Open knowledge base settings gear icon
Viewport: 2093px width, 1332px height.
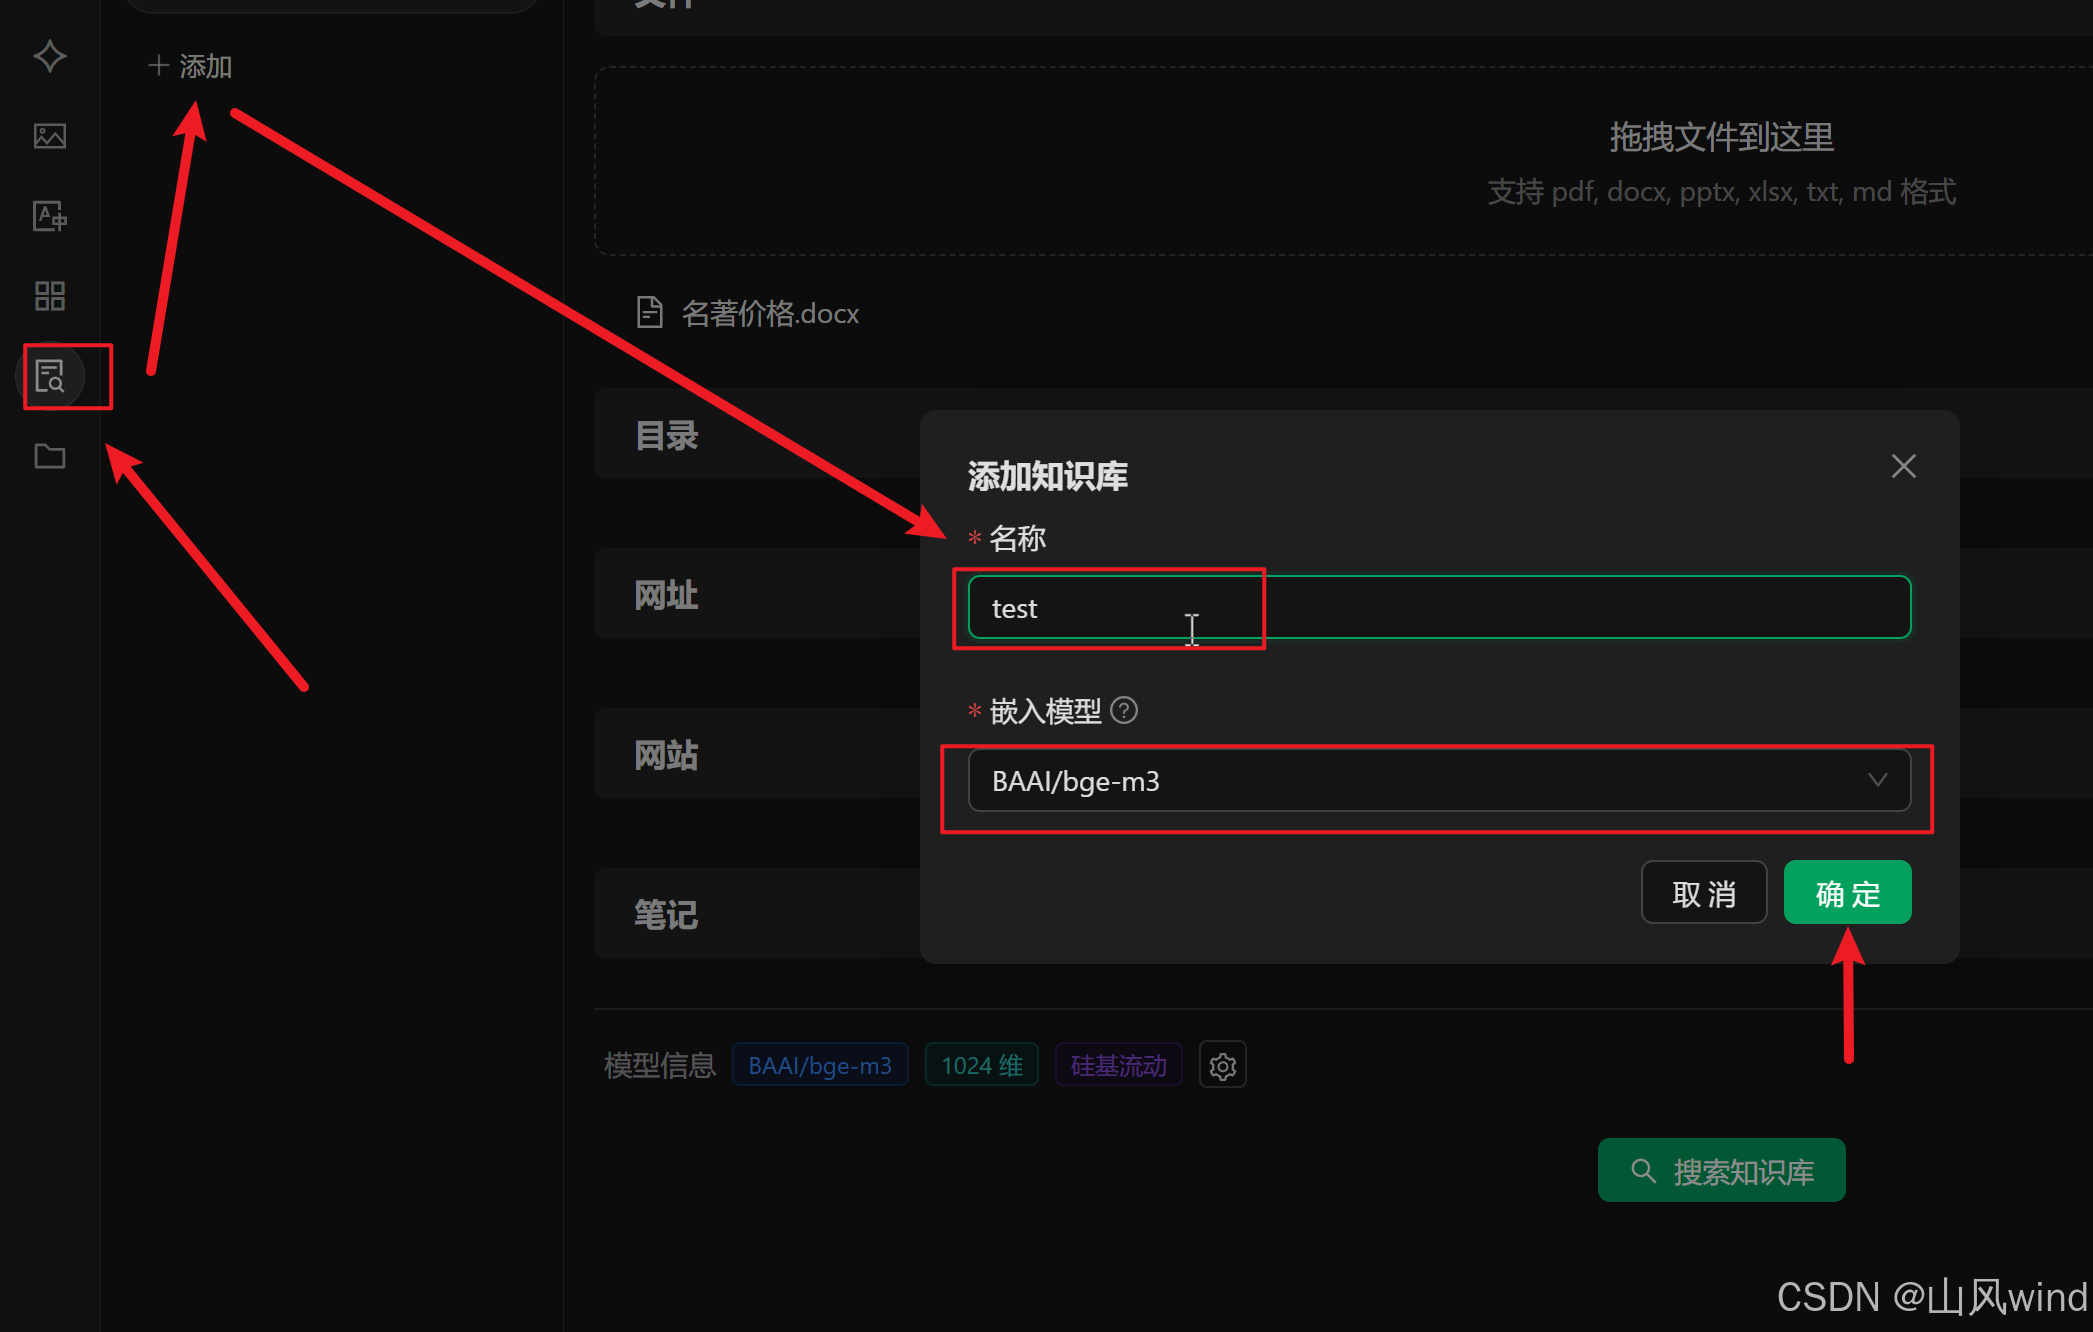(x=1222, y=1066)
